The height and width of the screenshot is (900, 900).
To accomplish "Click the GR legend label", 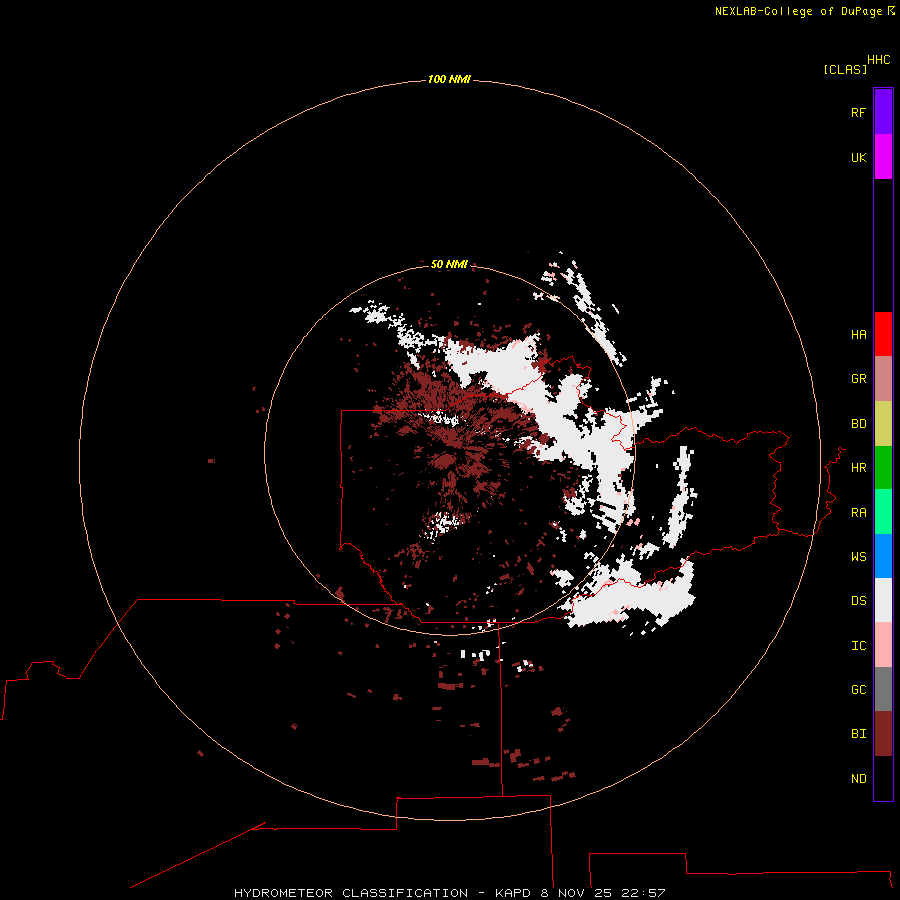I will pyautogui.click(x=859, y=379).
